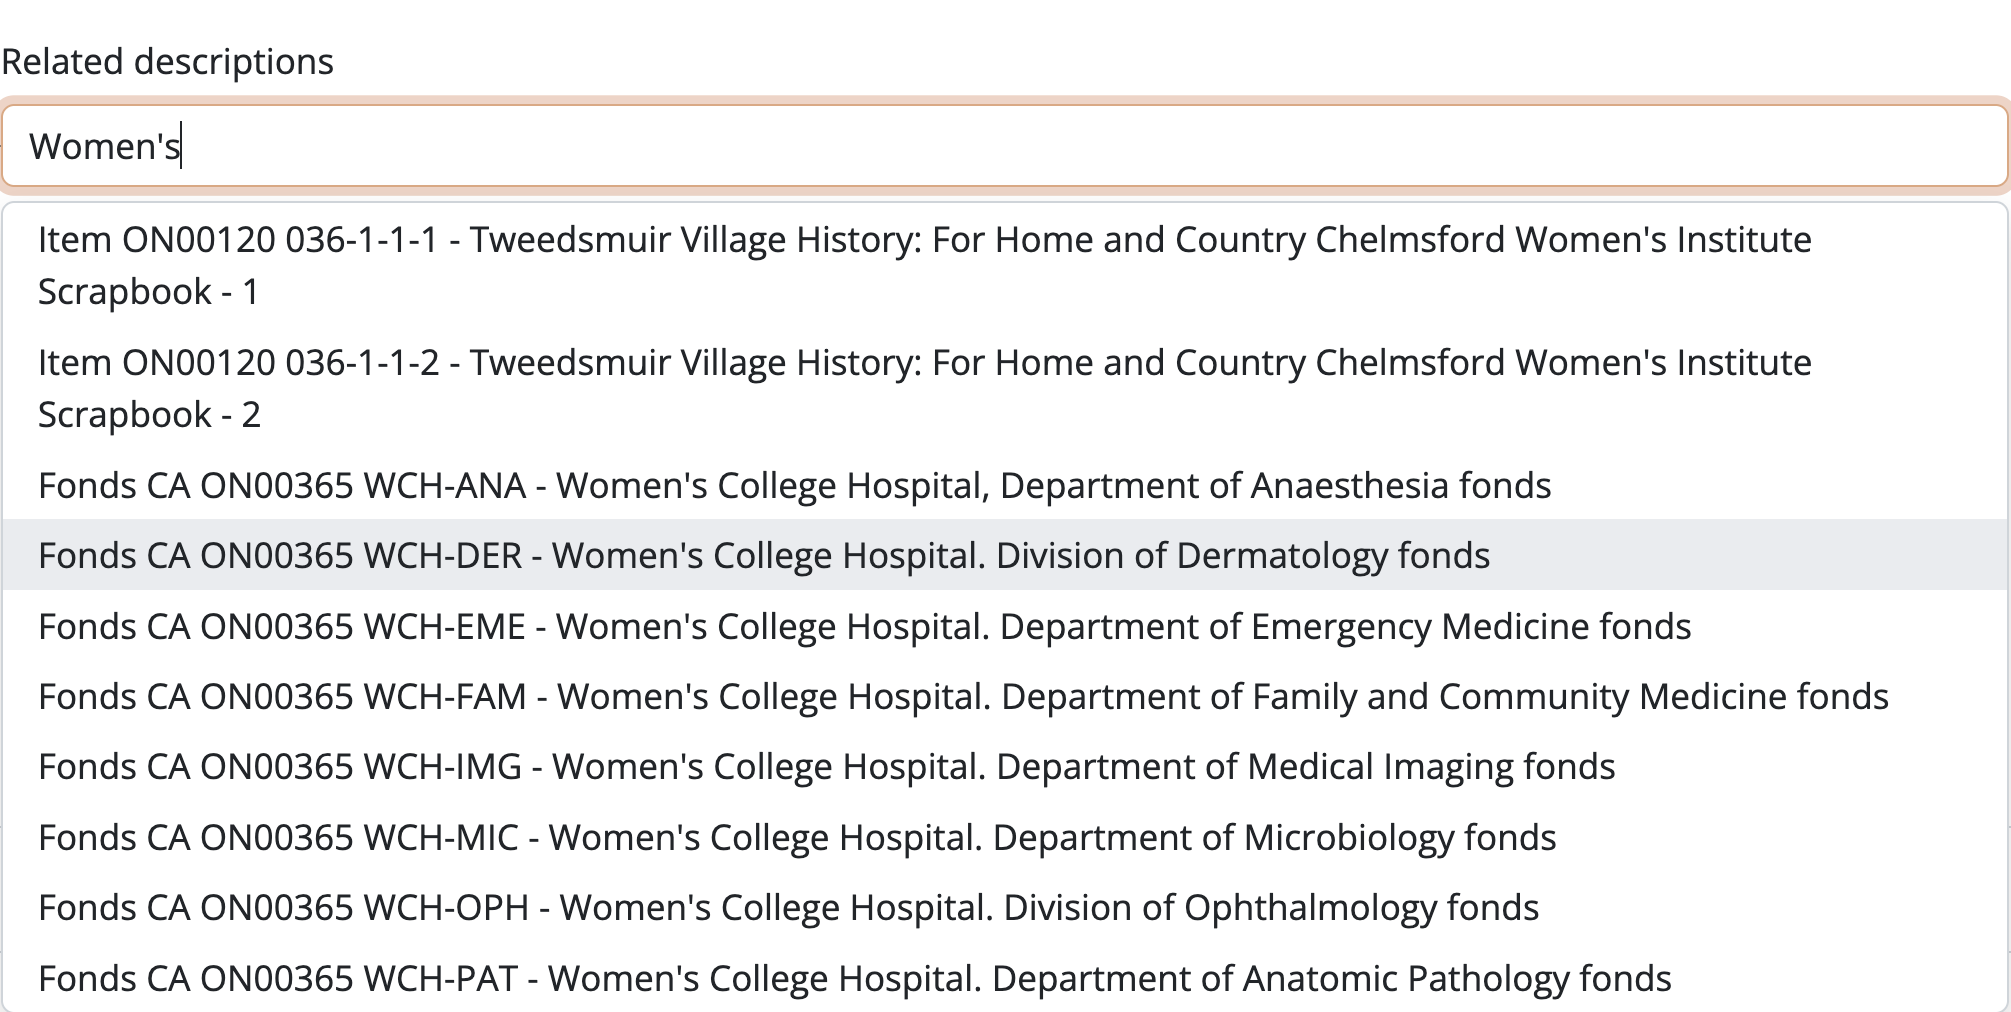Select Tweedsmuir Village History Scrapbook - 1 item
Image resolution: width=2011 pixels, height=1012 pixels.
coord(924,265)
